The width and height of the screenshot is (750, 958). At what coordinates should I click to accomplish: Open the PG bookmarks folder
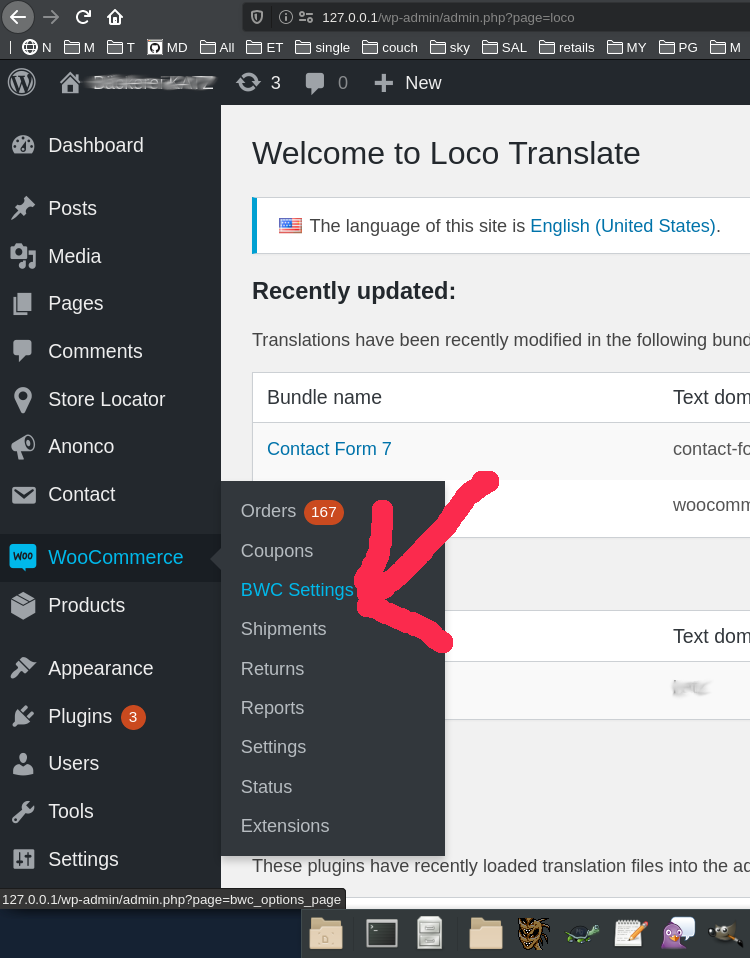[x=678, y=47]
